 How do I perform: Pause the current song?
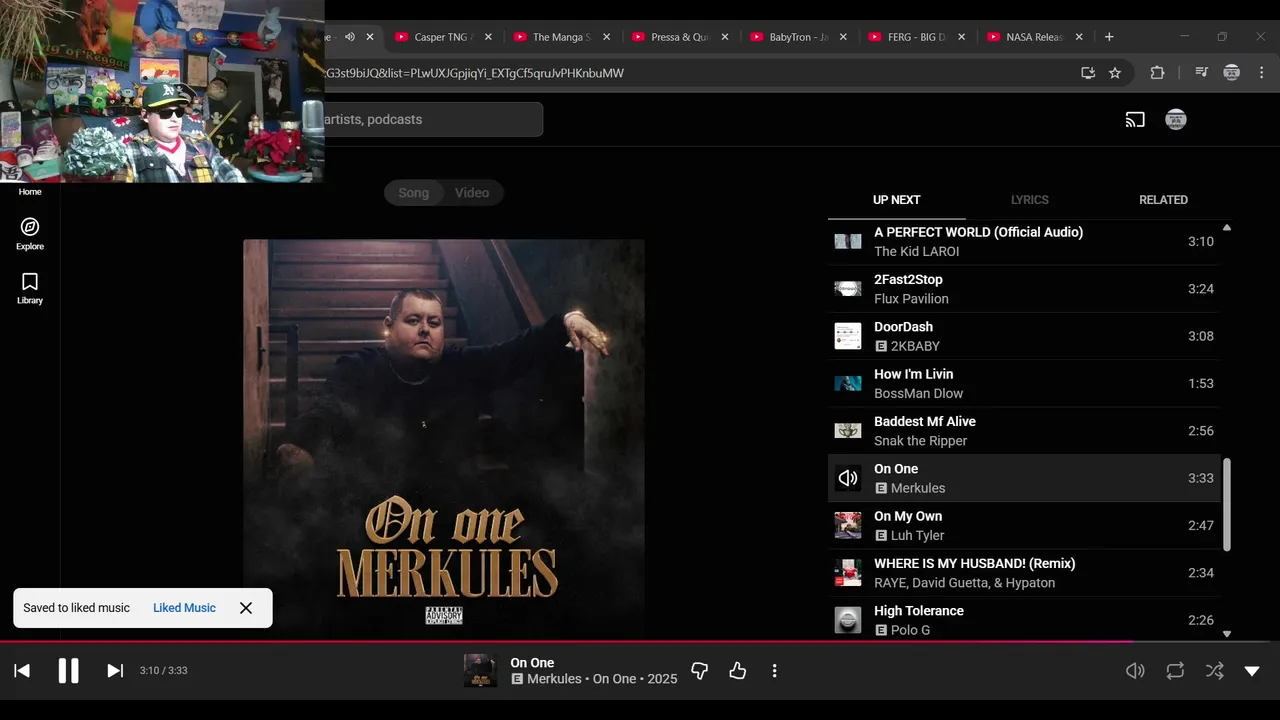point(68,671)
